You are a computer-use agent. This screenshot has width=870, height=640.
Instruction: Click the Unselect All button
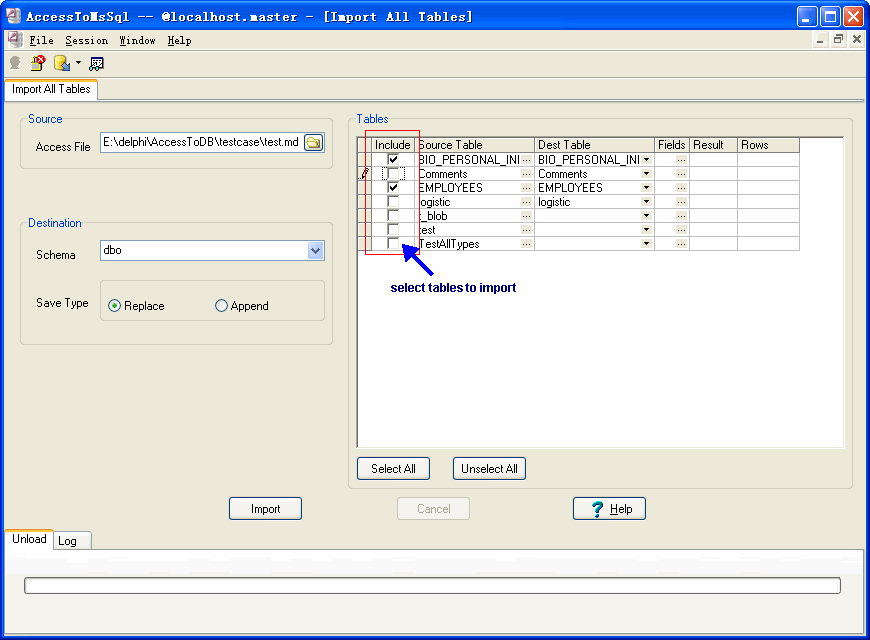click(x=489, y=469)
